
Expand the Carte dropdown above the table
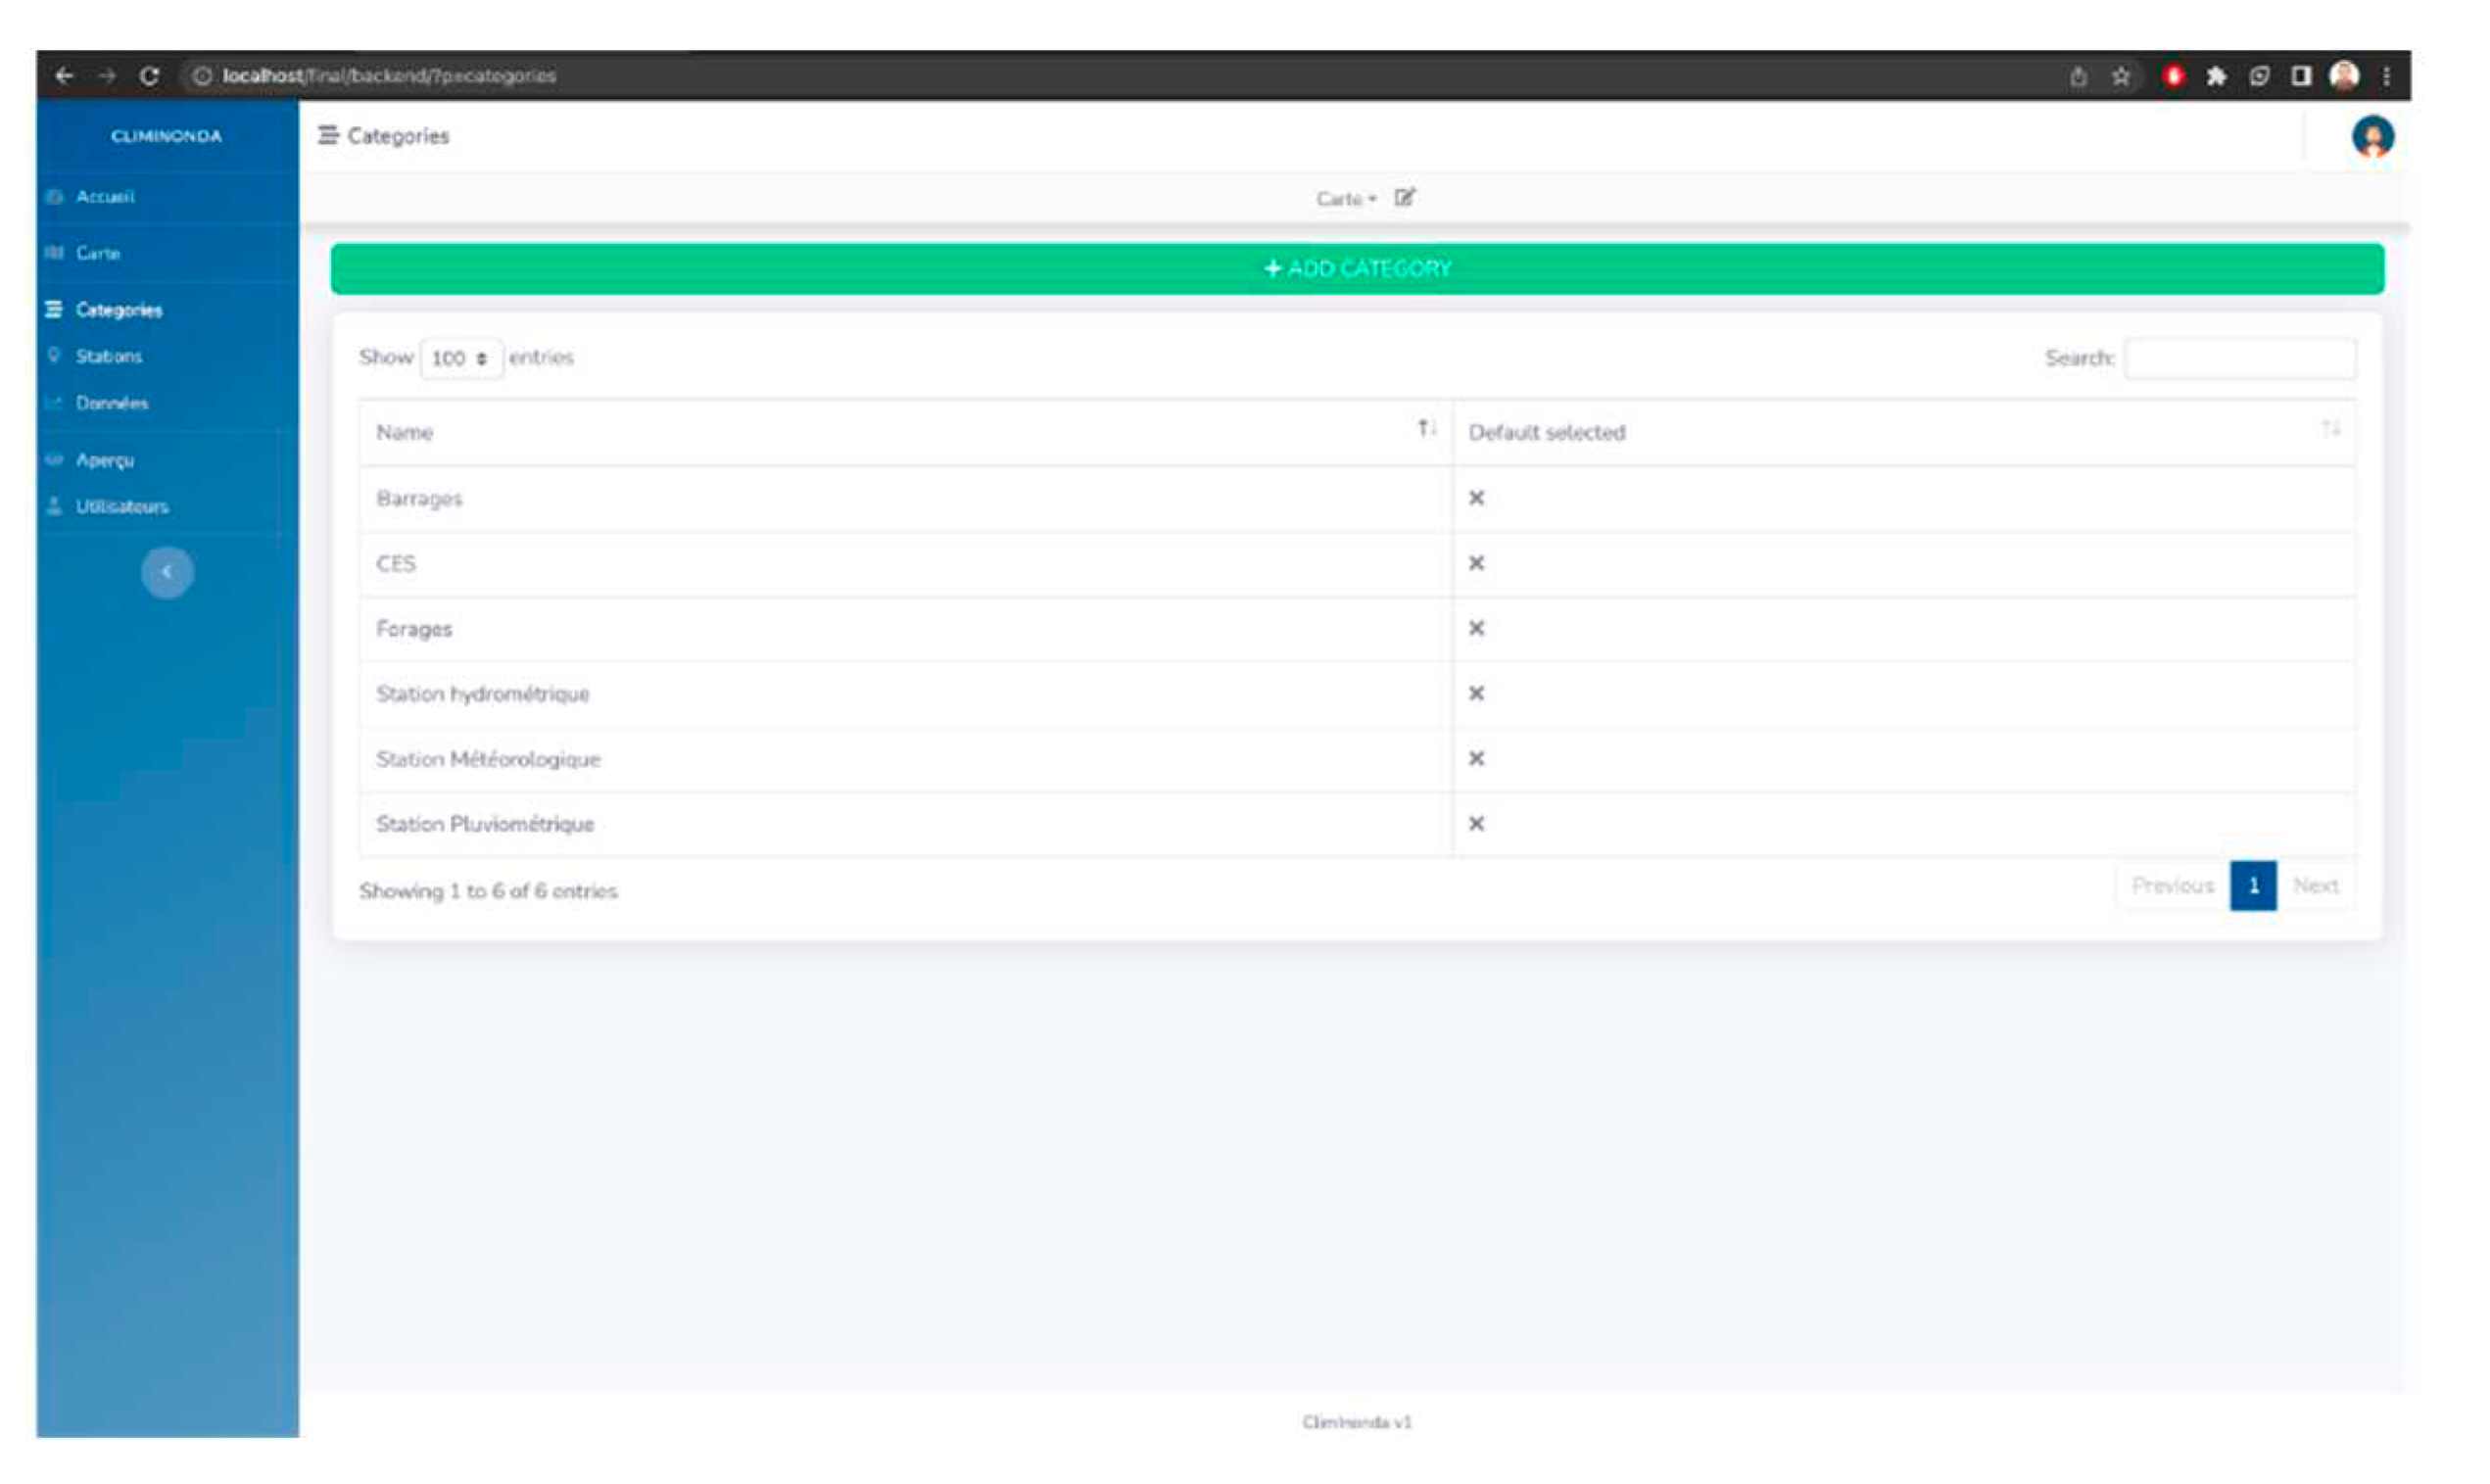(1346, 199)
